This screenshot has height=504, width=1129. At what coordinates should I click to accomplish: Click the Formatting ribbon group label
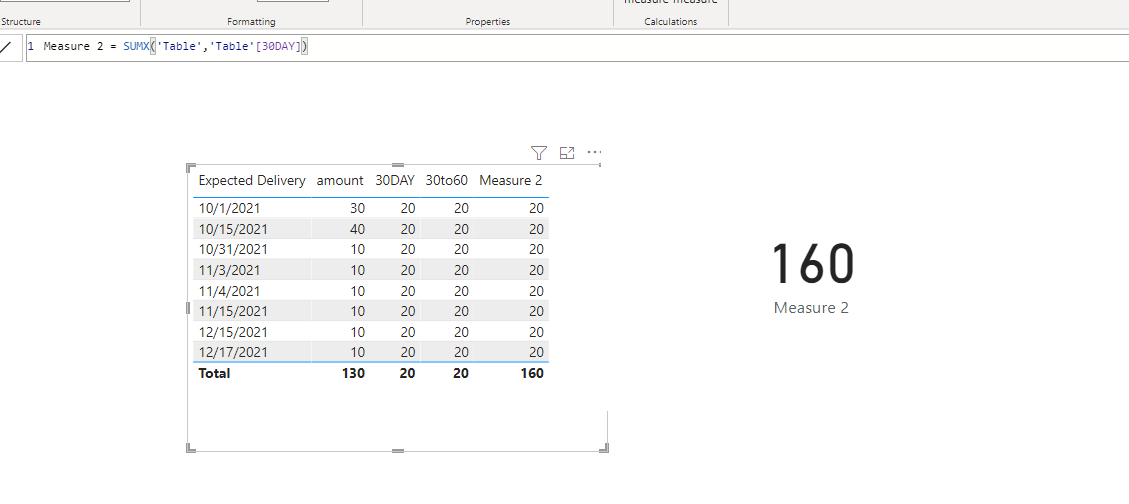point(251,22)
